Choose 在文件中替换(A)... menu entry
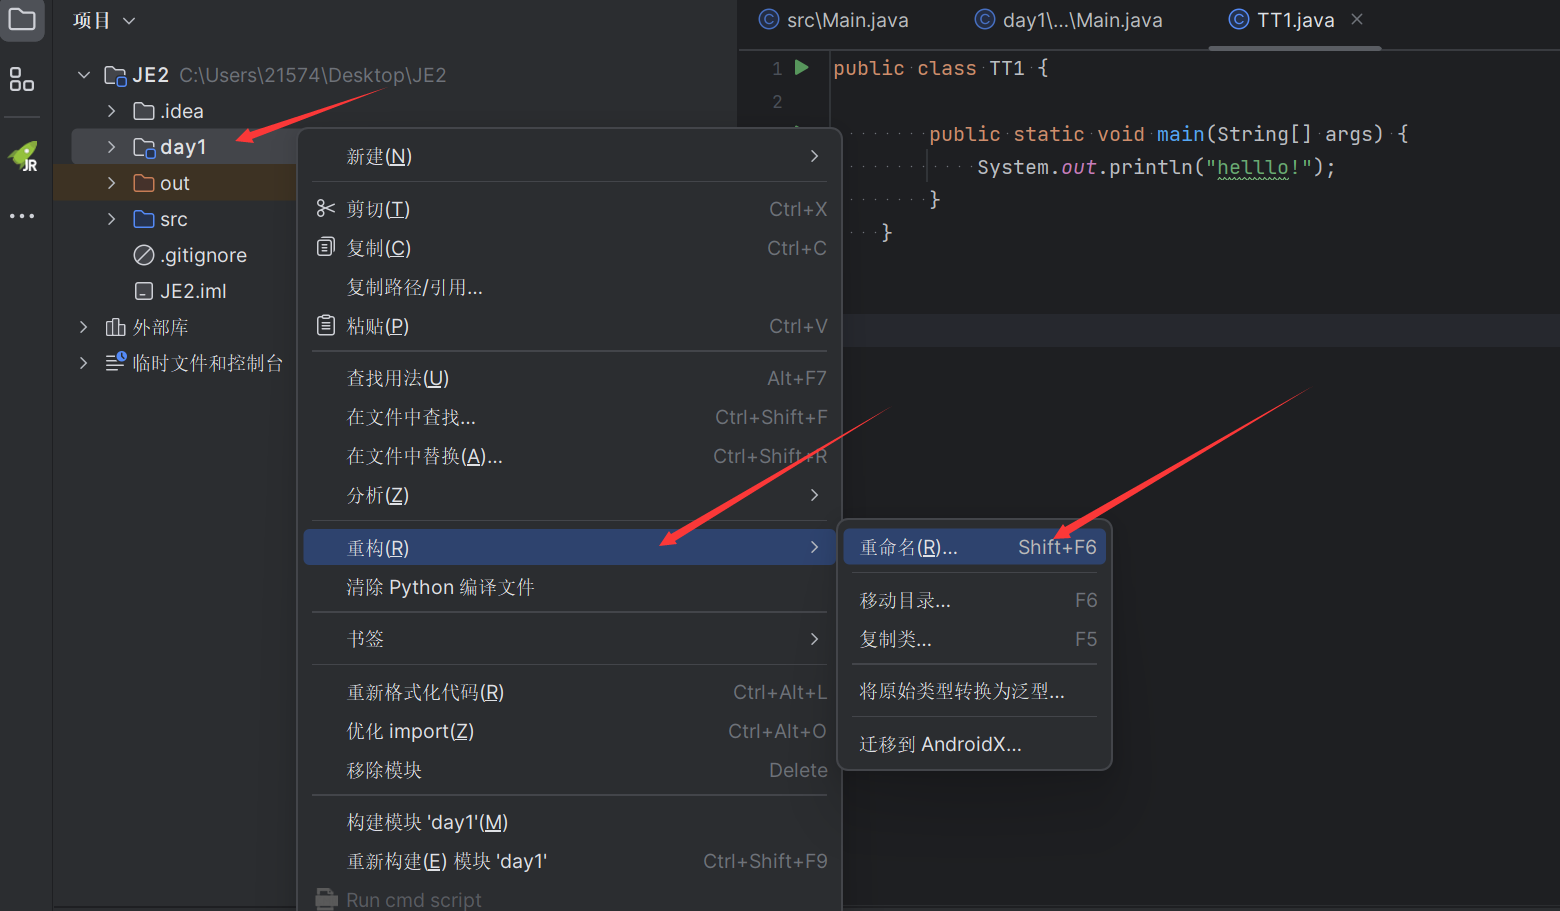This screenshot has height=911, width=1560. 569,456
